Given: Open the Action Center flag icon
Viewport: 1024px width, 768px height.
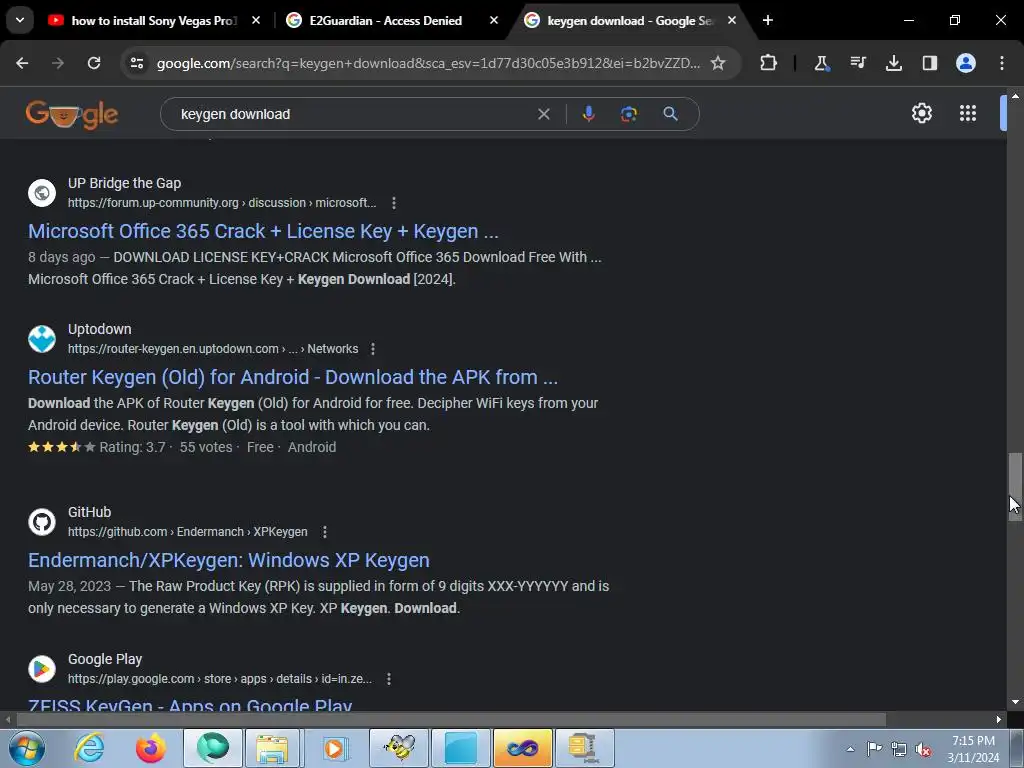Looking at the screenshot, I should 874,749.
